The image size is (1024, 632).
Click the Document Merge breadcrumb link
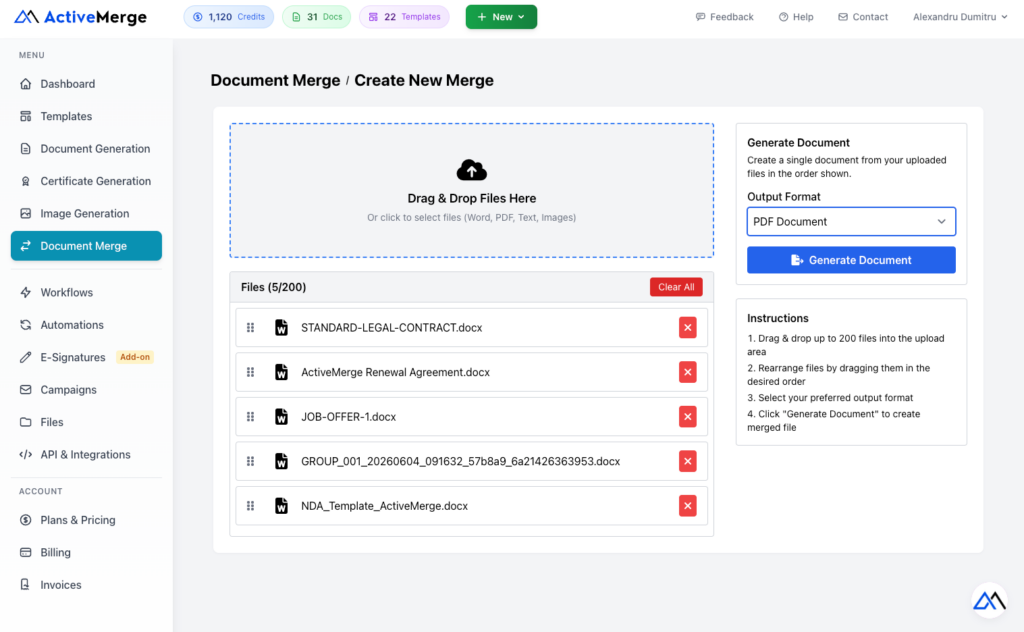tap(275, 80)
